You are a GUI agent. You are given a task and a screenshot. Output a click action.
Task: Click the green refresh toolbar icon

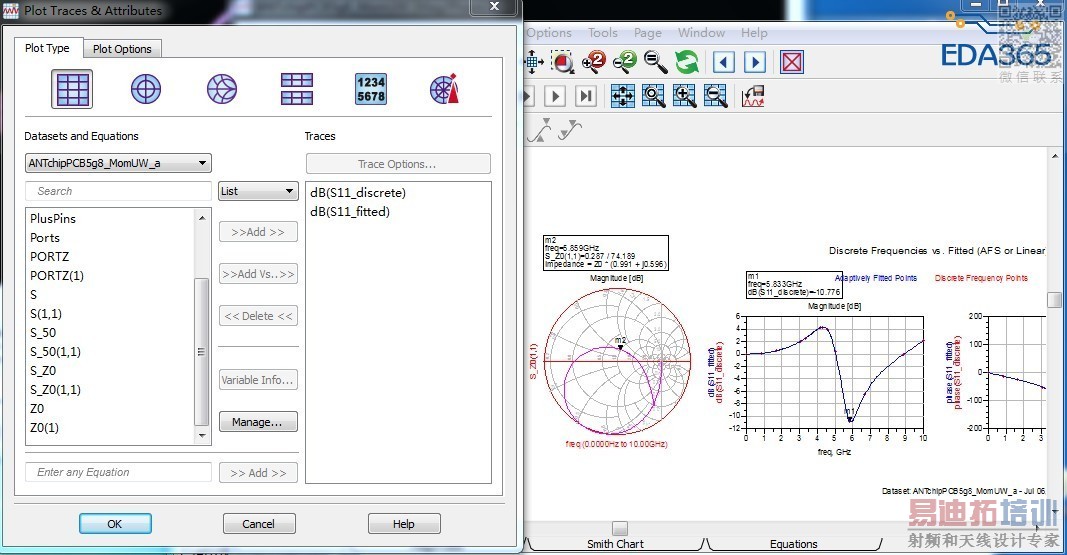(686, 62)
